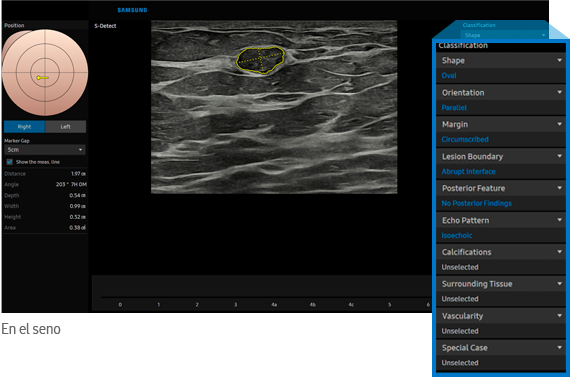The width and height of the screenshot is (570, 377).
Task: Select the Right breast toggle
Action: point(24,127)
